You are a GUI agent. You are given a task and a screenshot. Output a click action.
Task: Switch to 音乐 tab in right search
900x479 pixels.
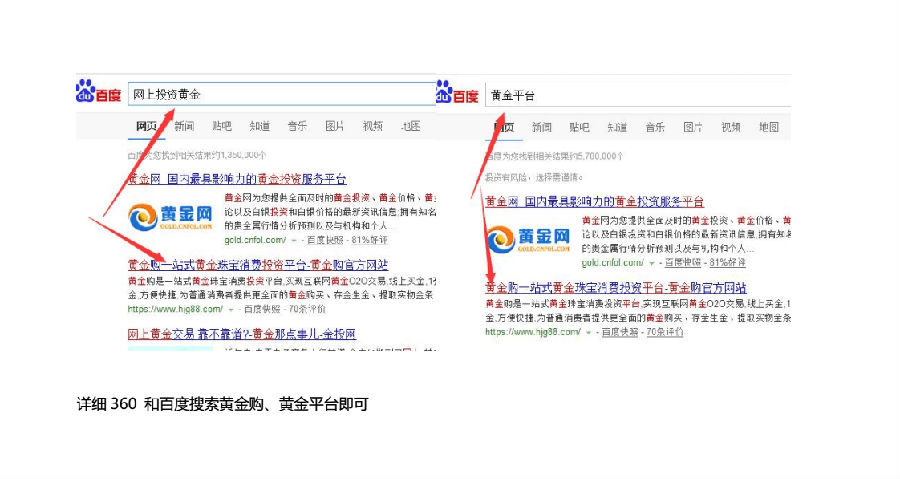click(655, 127)
